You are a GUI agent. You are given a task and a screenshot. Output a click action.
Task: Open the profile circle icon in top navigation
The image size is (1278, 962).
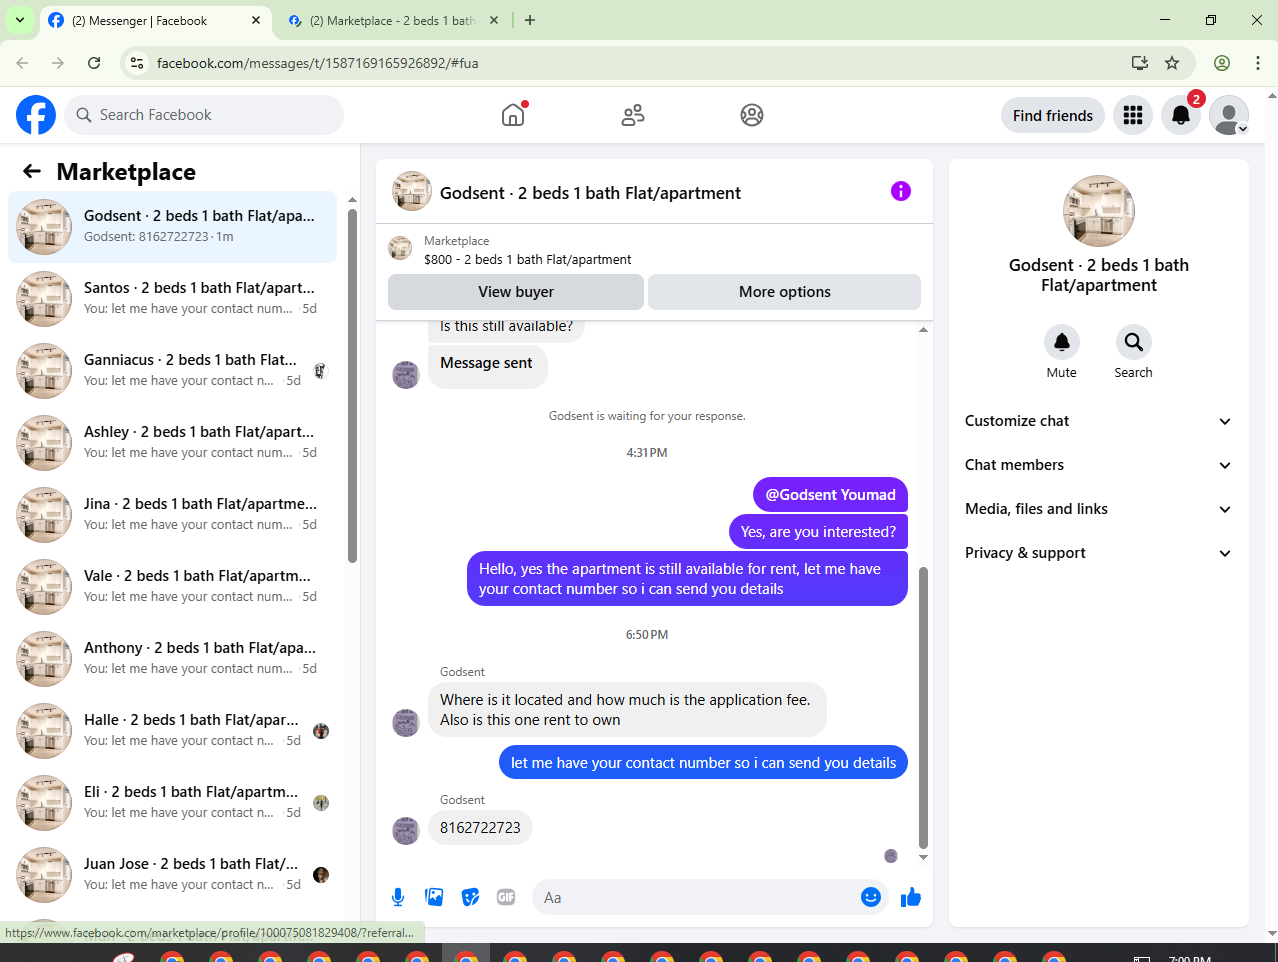coord(752,115)
